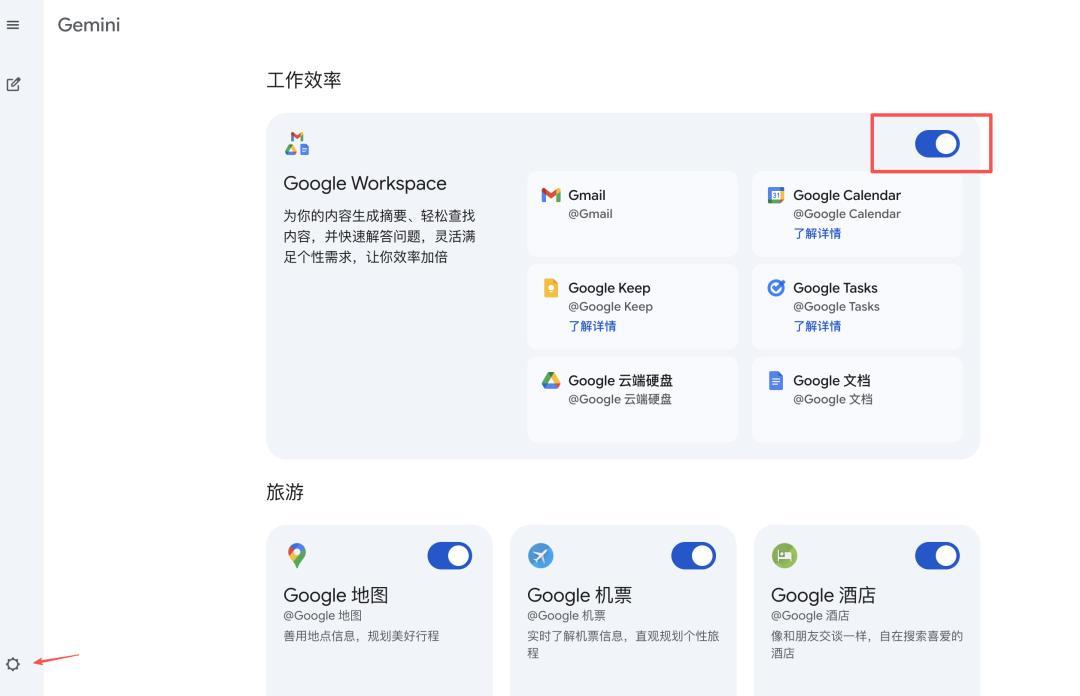
Task: Click the Gemini title text
Action: pyautogui.click(x=89, y=25)
